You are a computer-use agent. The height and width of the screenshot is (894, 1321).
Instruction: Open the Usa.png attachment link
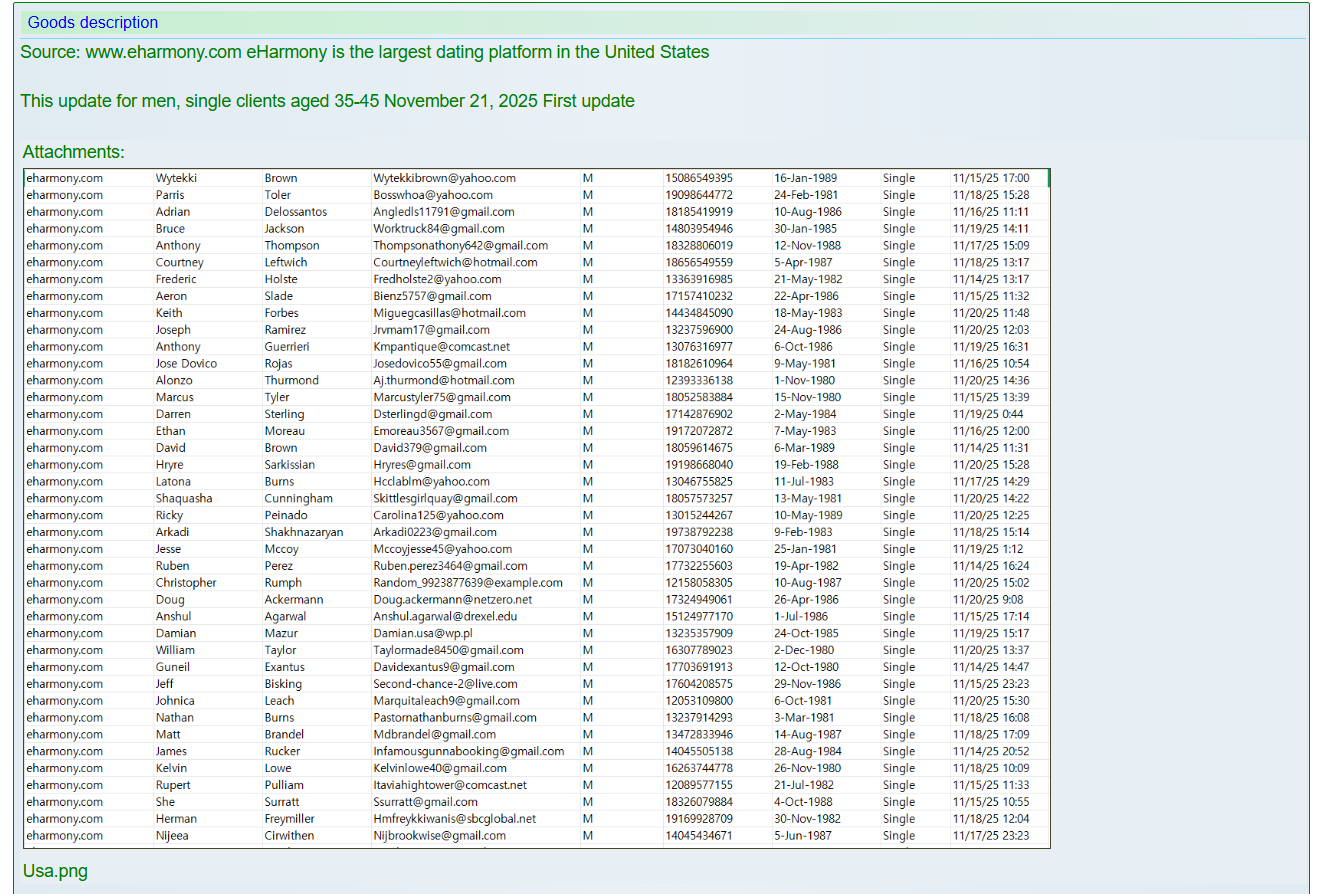coord(55,871)
